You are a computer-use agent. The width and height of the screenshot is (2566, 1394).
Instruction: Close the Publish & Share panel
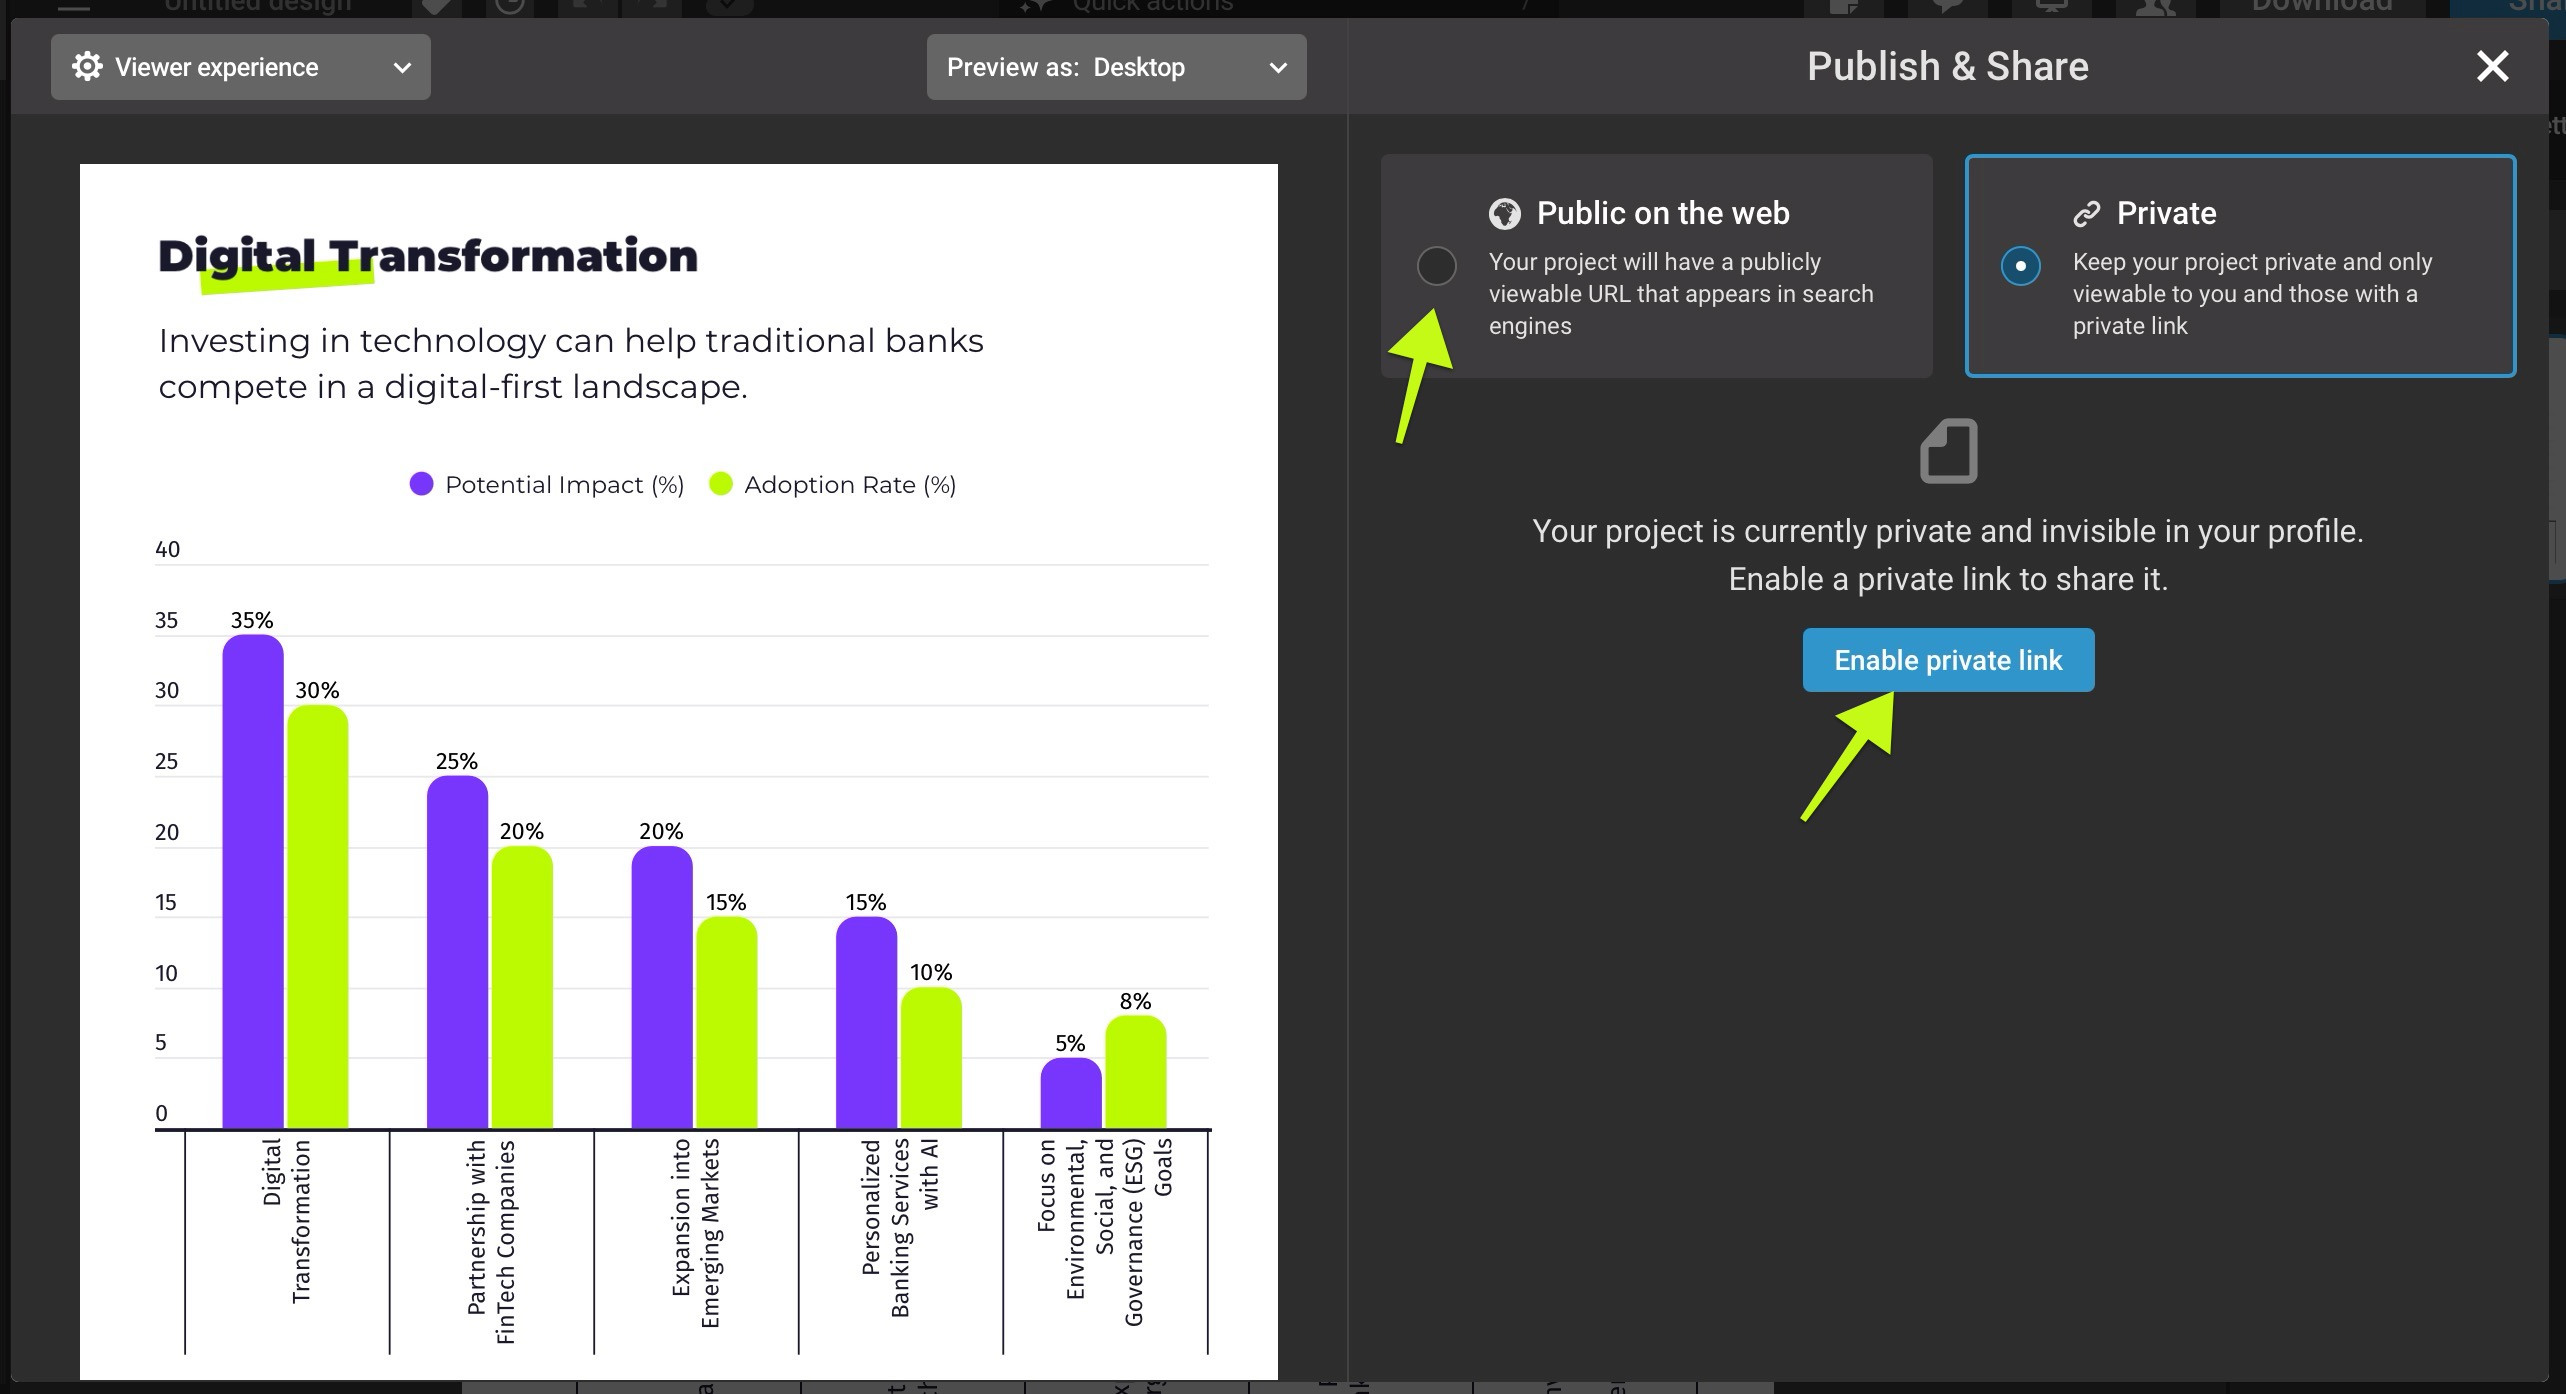pos(2492,67)
